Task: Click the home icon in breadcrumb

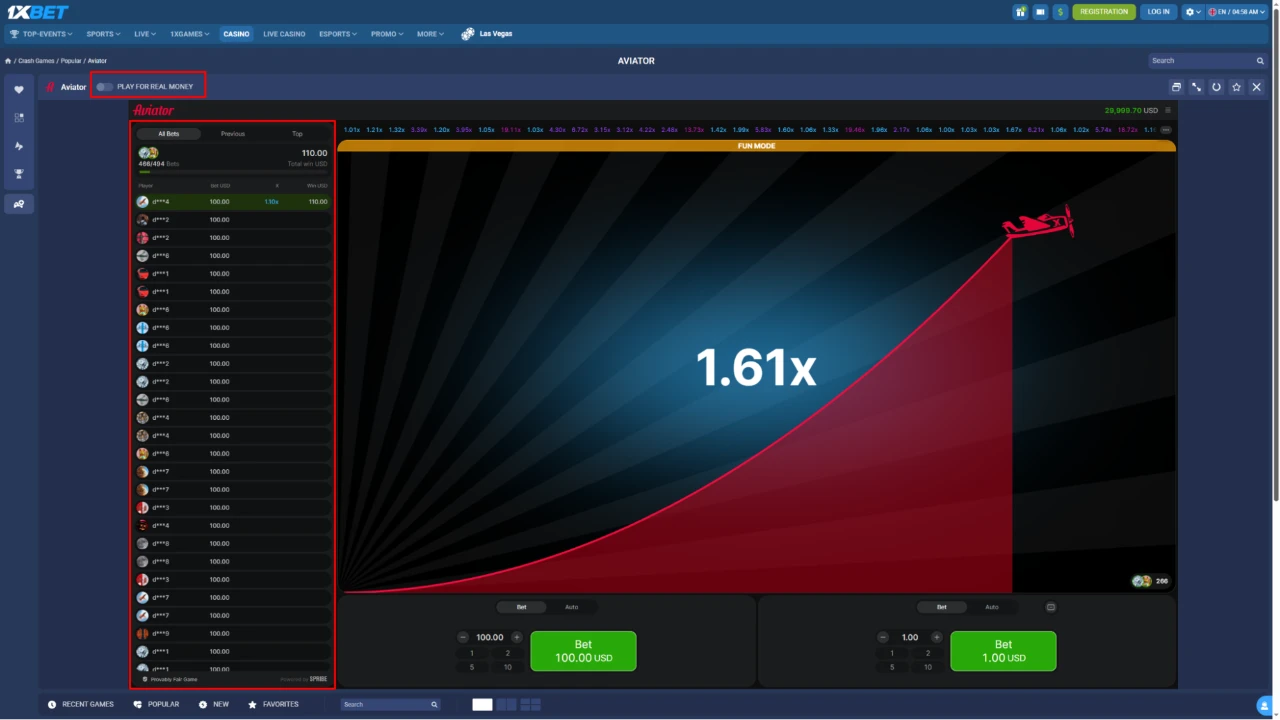Action: [8, 61]
